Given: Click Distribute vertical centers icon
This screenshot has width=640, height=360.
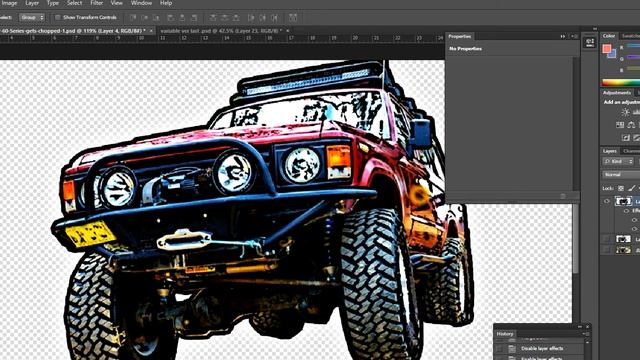Looking at the screenshot, I should (224, 18).
